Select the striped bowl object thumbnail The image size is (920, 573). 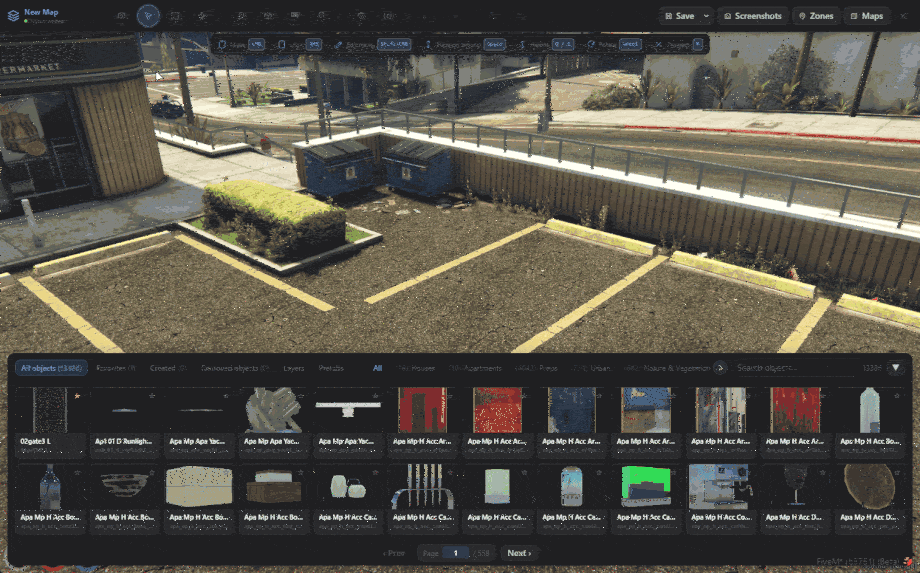point(125,487)
